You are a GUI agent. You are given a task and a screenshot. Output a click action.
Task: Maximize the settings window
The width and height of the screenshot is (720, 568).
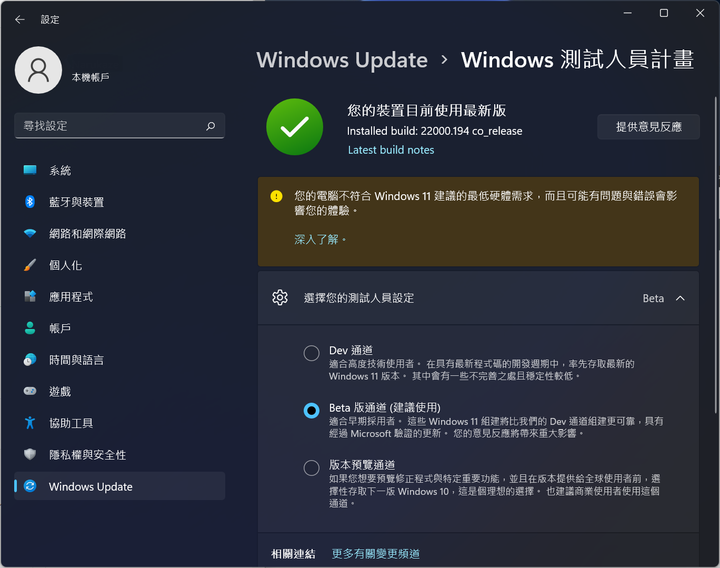pos(664,13)
